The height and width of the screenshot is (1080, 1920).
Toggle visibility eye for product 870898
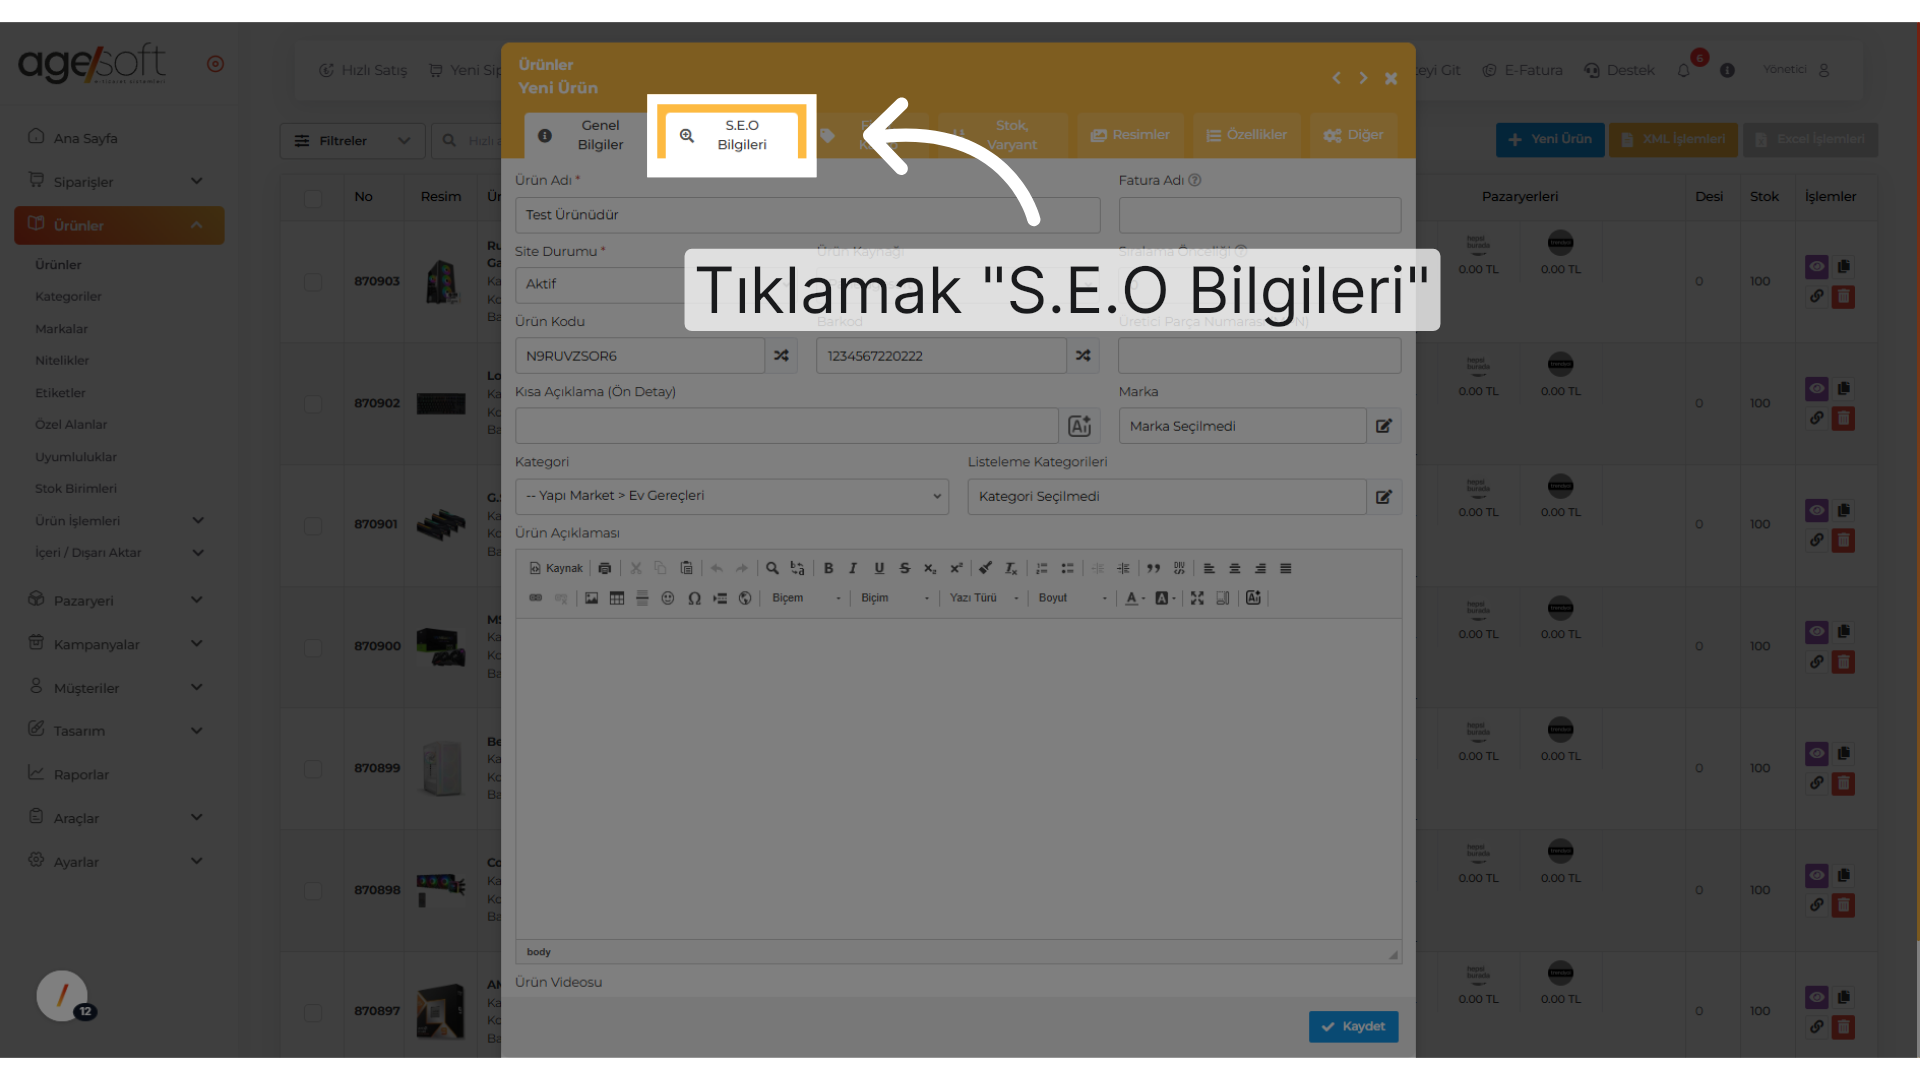click(1817, 876)
